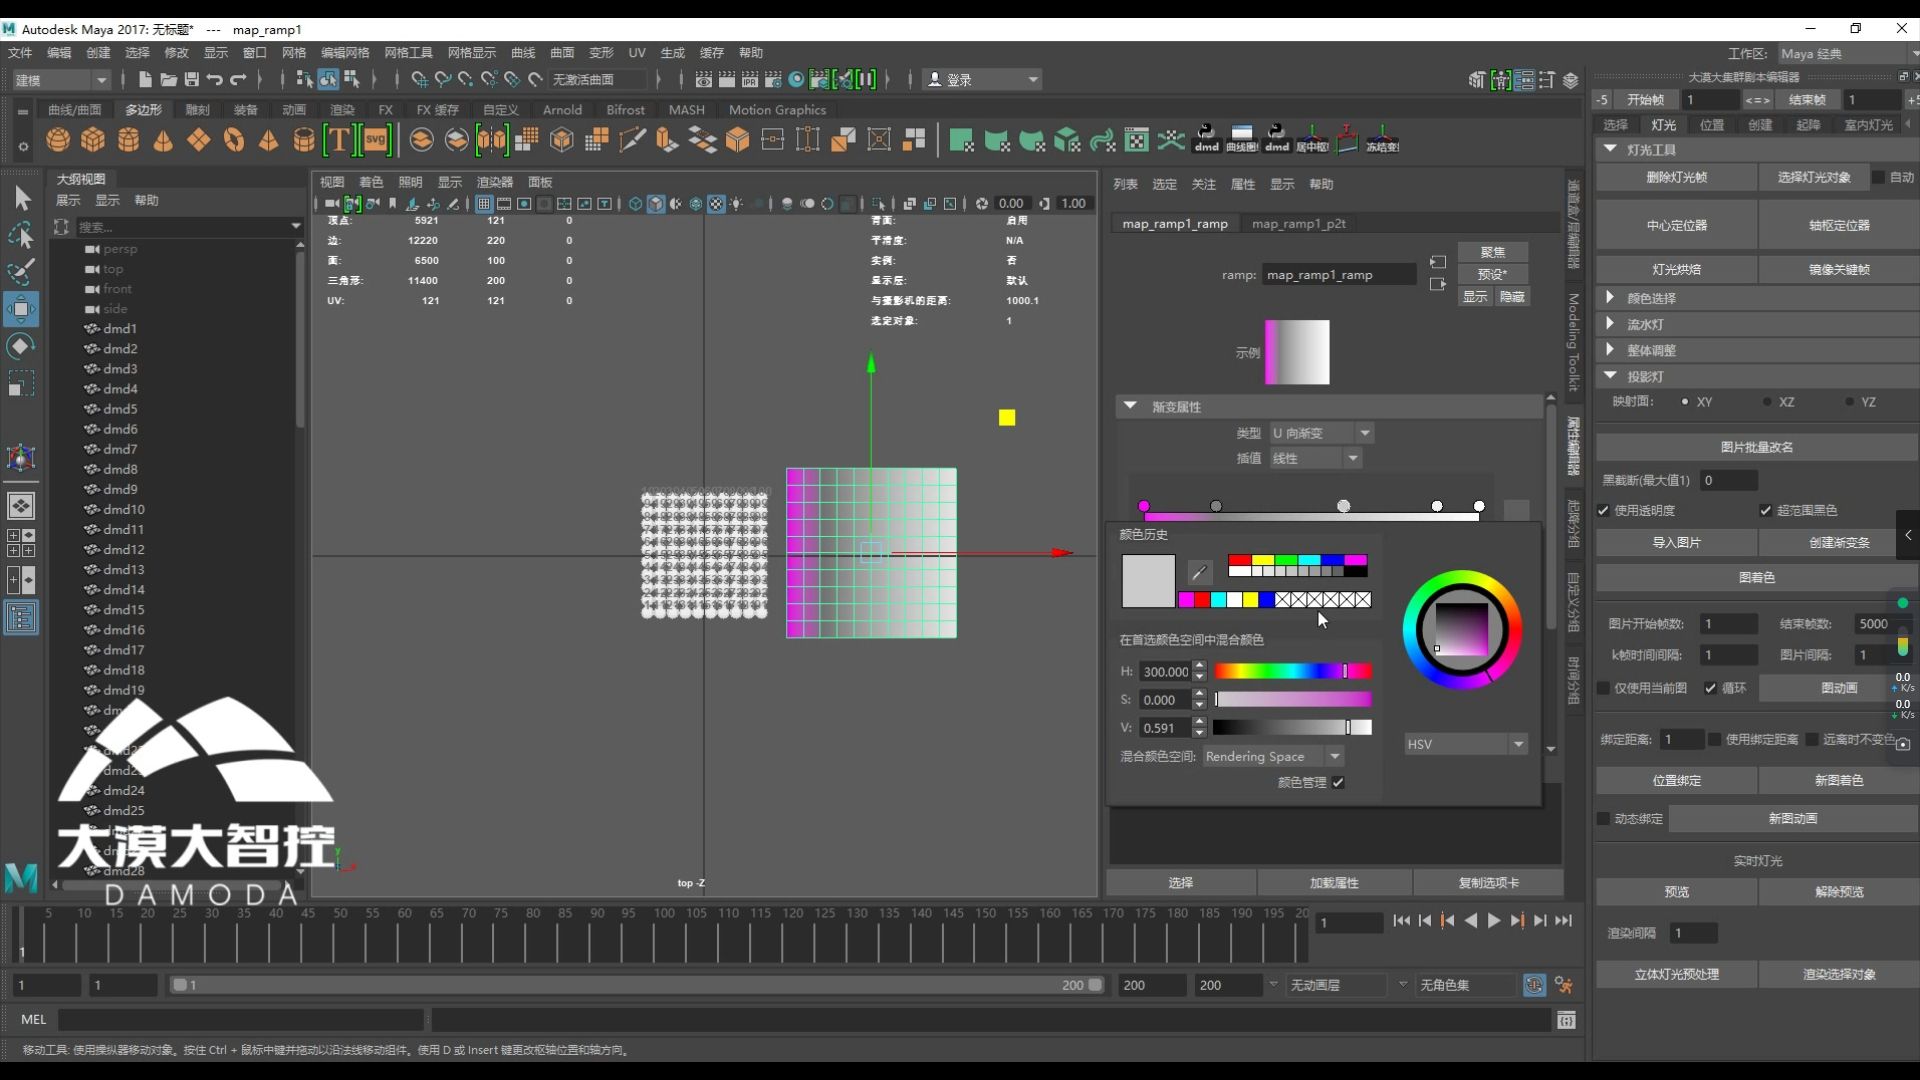Click the SVG import shelf icon
Screen dimensions: 1920x1080
point(376,140)
